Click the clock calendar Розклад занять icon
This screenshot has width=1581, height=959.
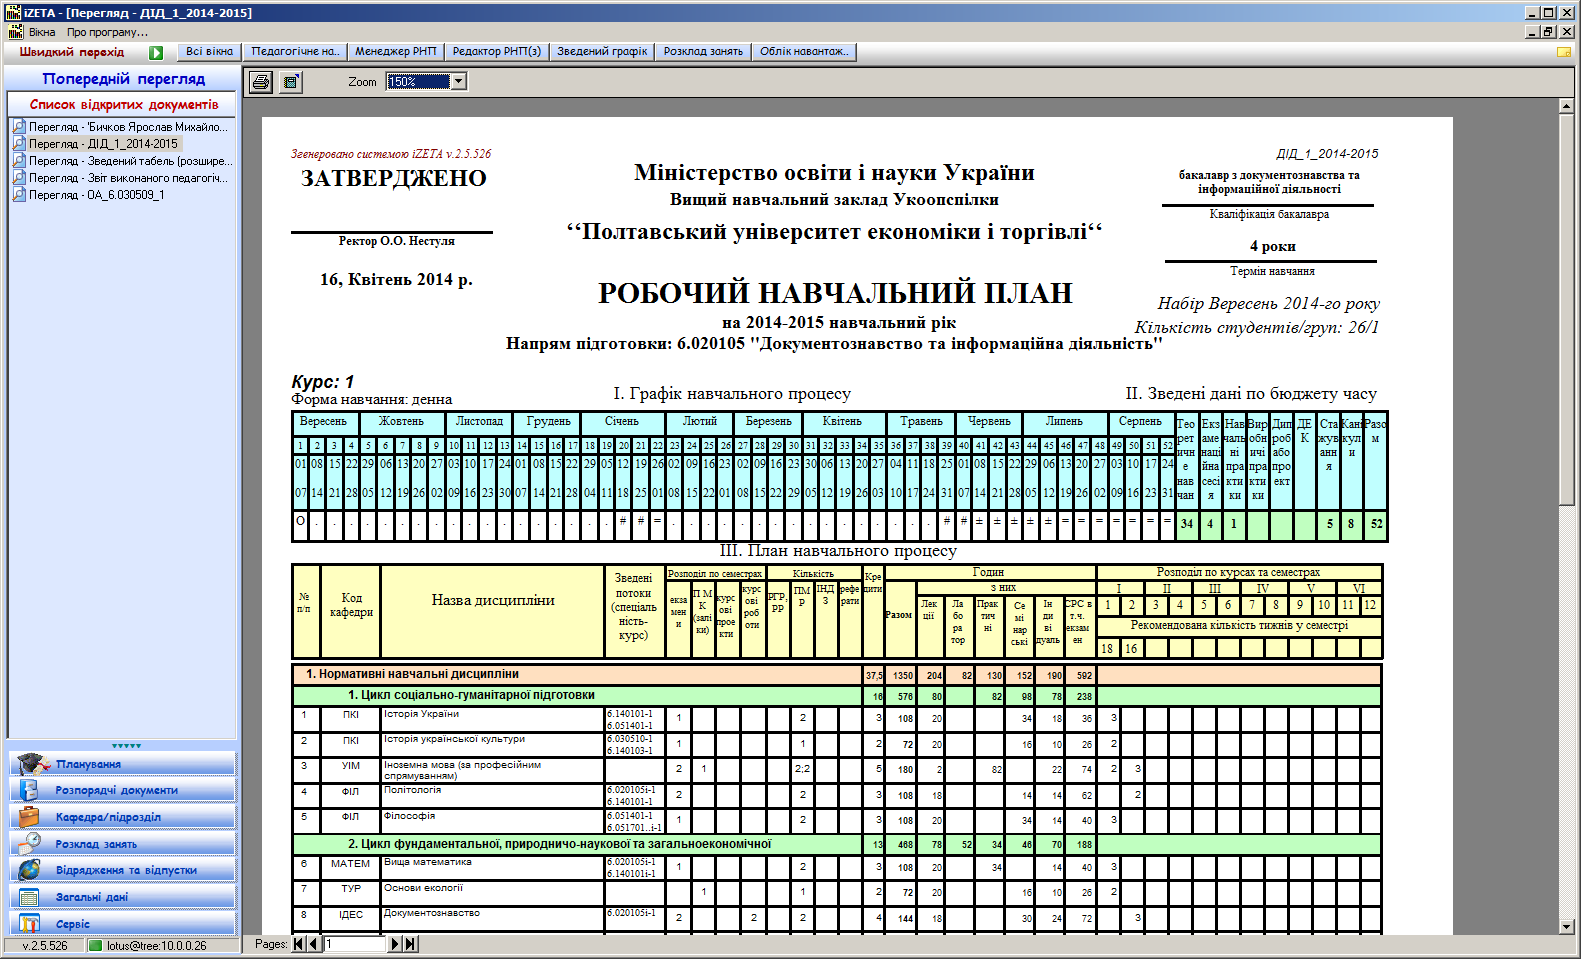(x=30, y=843)
